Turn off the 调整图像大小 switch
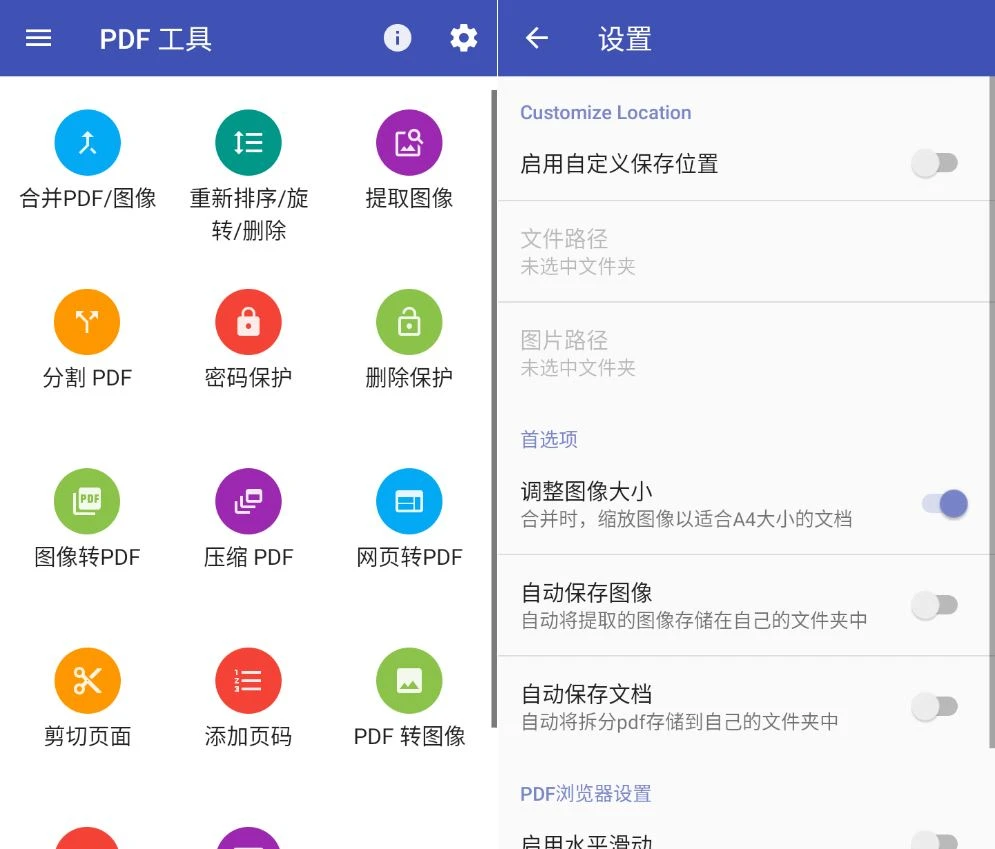This screenshot has height=849, width=995. pos(944,504)
